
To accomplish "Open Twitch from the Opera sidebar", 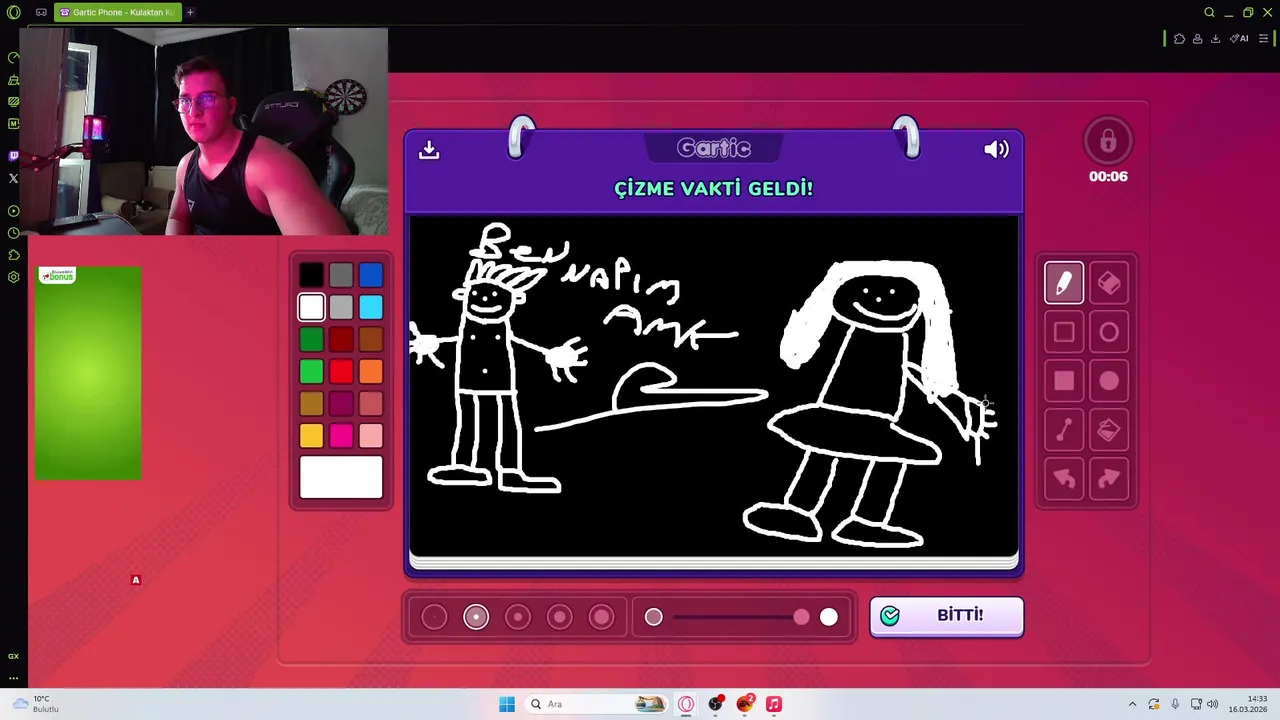I will [x=13, y=156].
